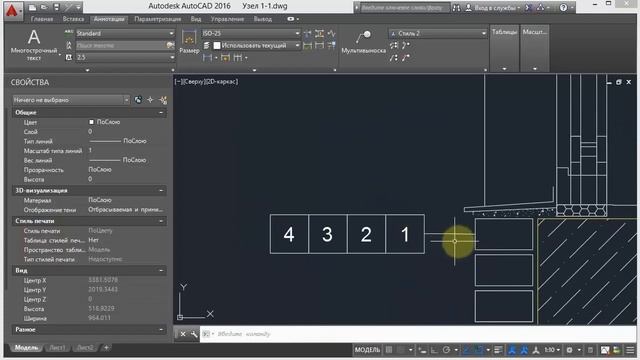Select the Многострочный текст tool
640x360 pixels.
(x=33, y=45)
